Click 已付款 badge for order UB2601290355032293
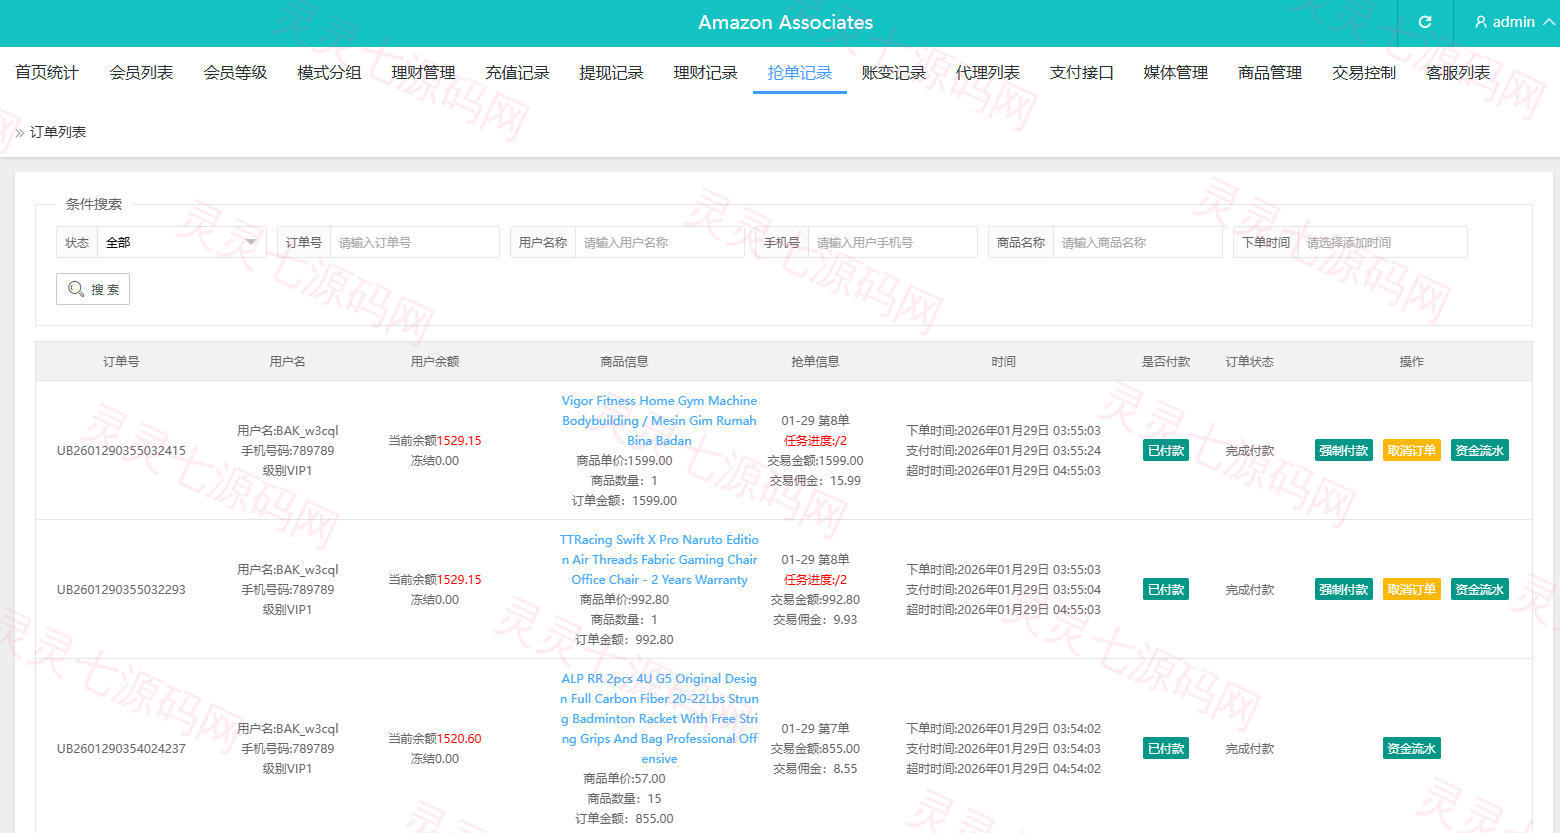This screenshot has width=1560, height=833. click(1166, 589)
